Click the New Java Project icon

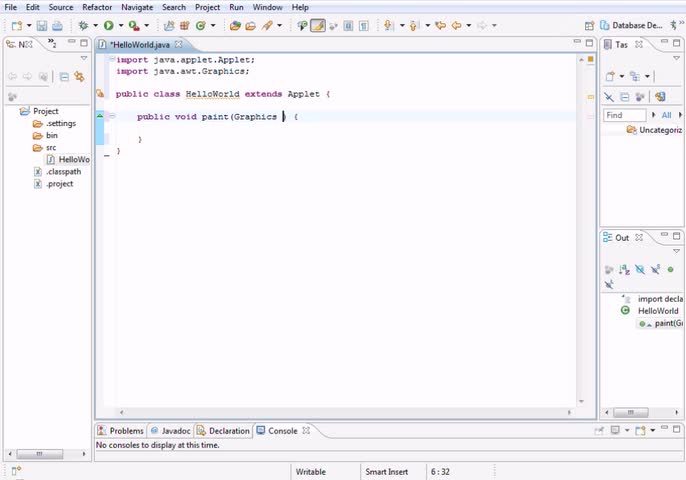[169, 26]
